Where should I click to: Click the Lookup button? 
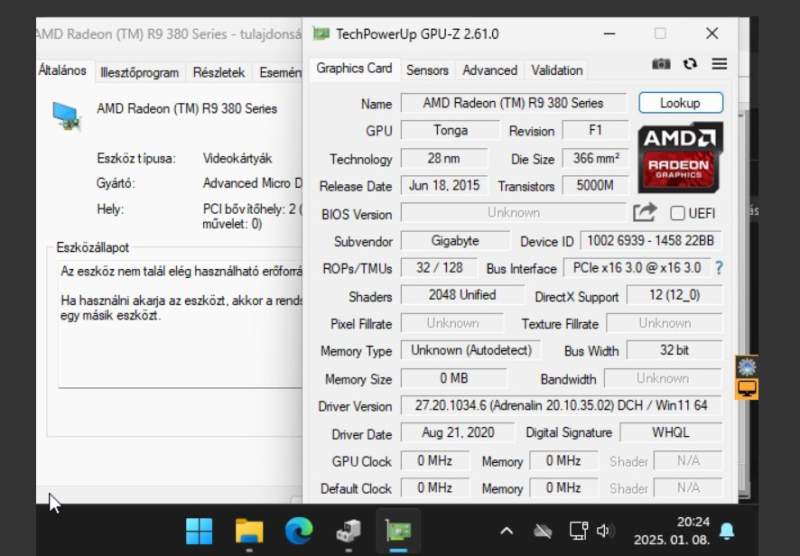click(681, 103)
